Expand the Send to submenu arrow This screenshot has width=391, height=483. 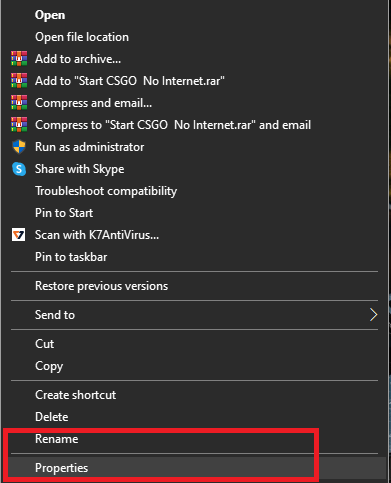373,315
